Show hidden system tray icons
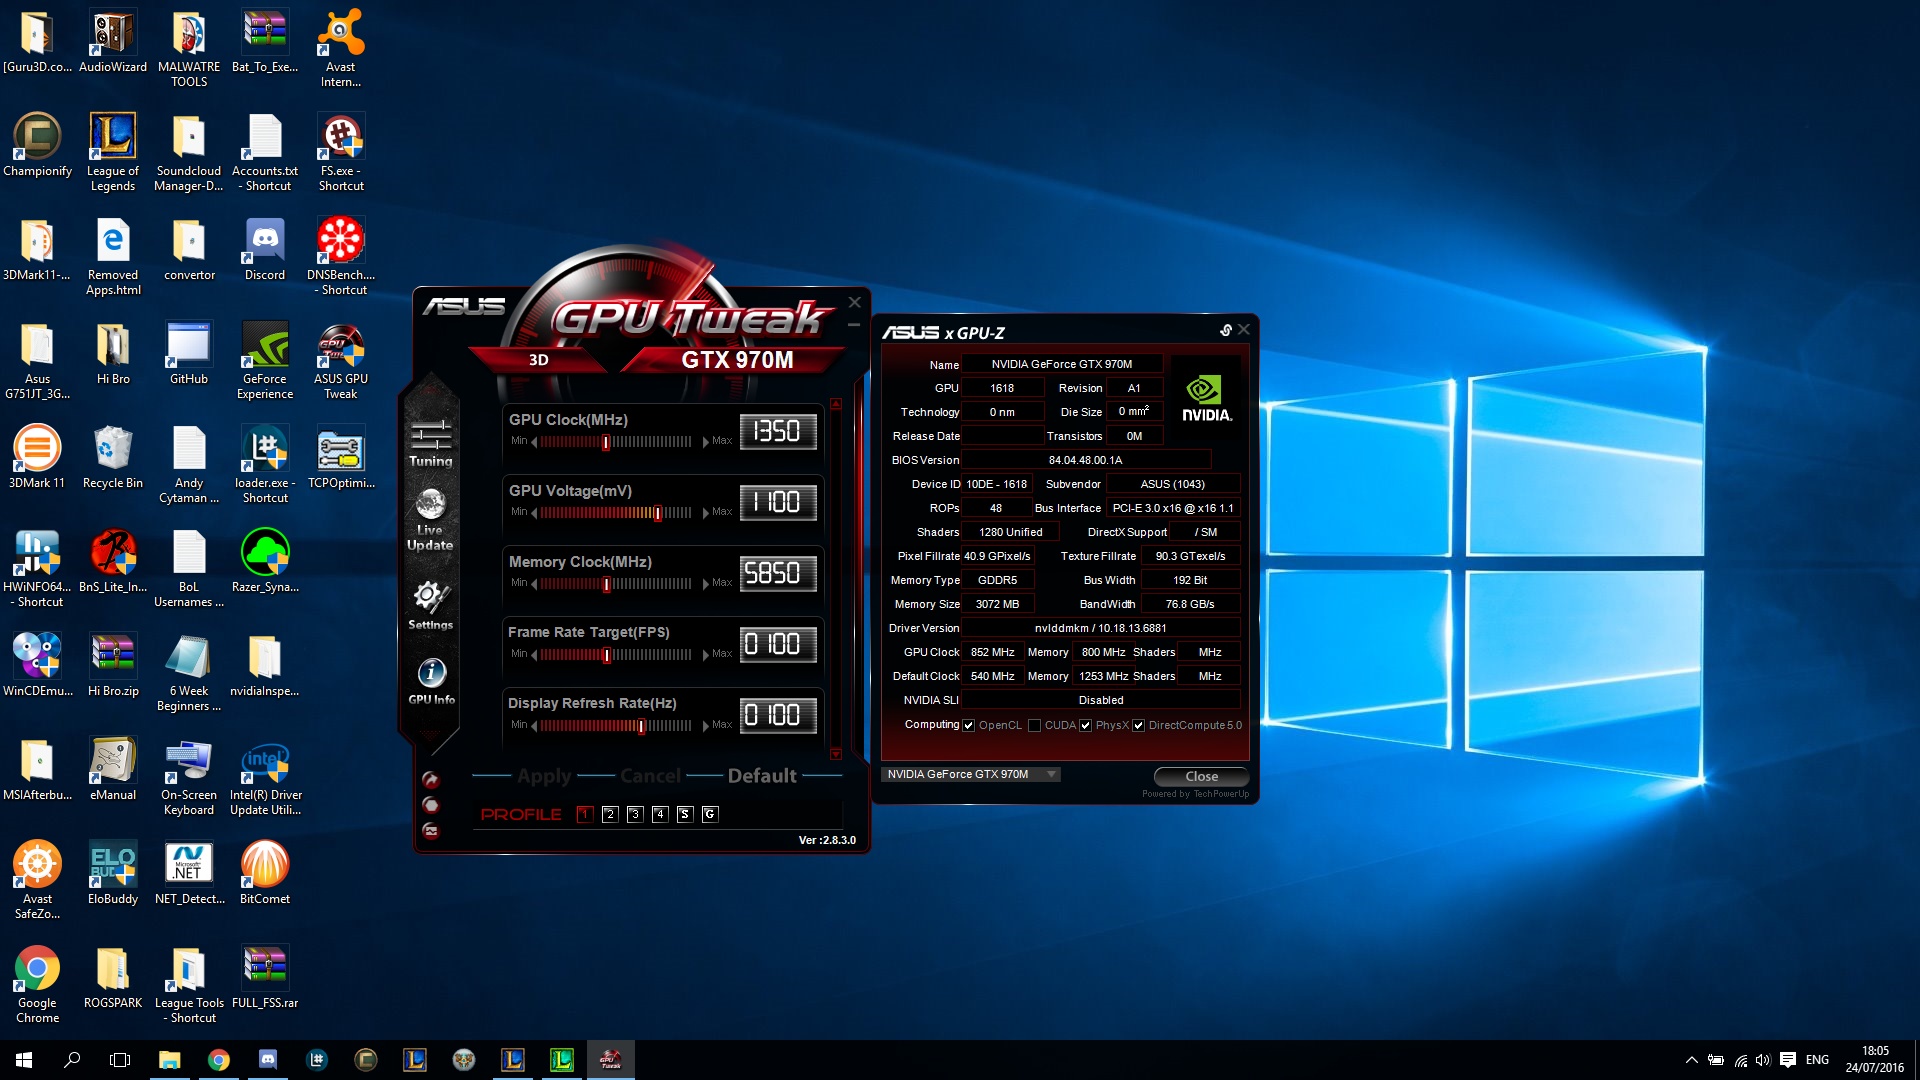This screenshot has height=1080, width=1920. pos(1691,1060)
